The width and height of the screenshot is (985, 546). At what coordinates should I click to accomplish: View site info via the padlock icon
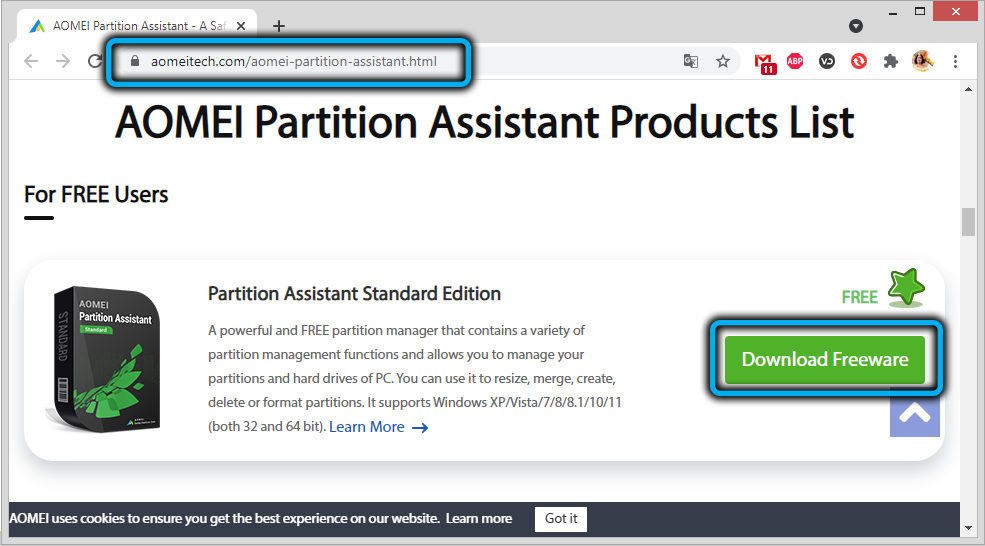137,61
